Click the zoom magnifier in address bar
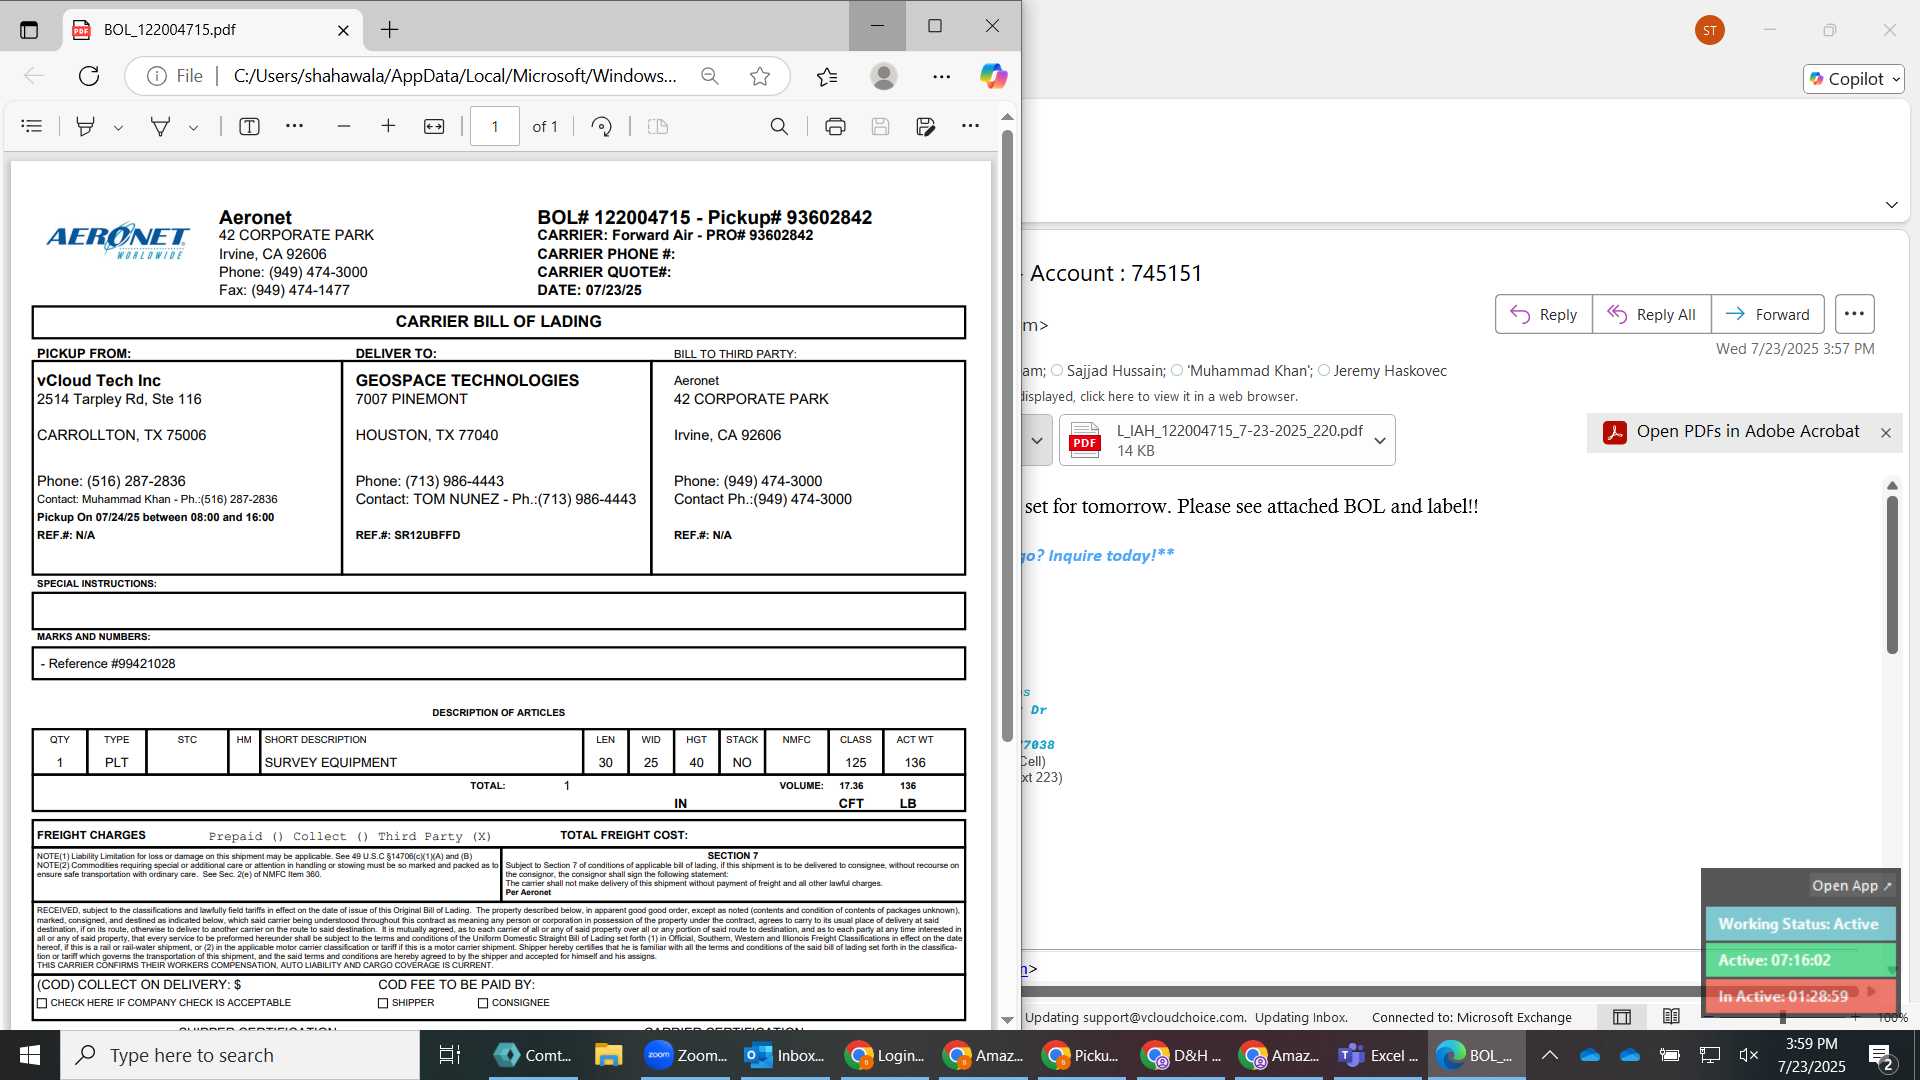 [710, 76]
